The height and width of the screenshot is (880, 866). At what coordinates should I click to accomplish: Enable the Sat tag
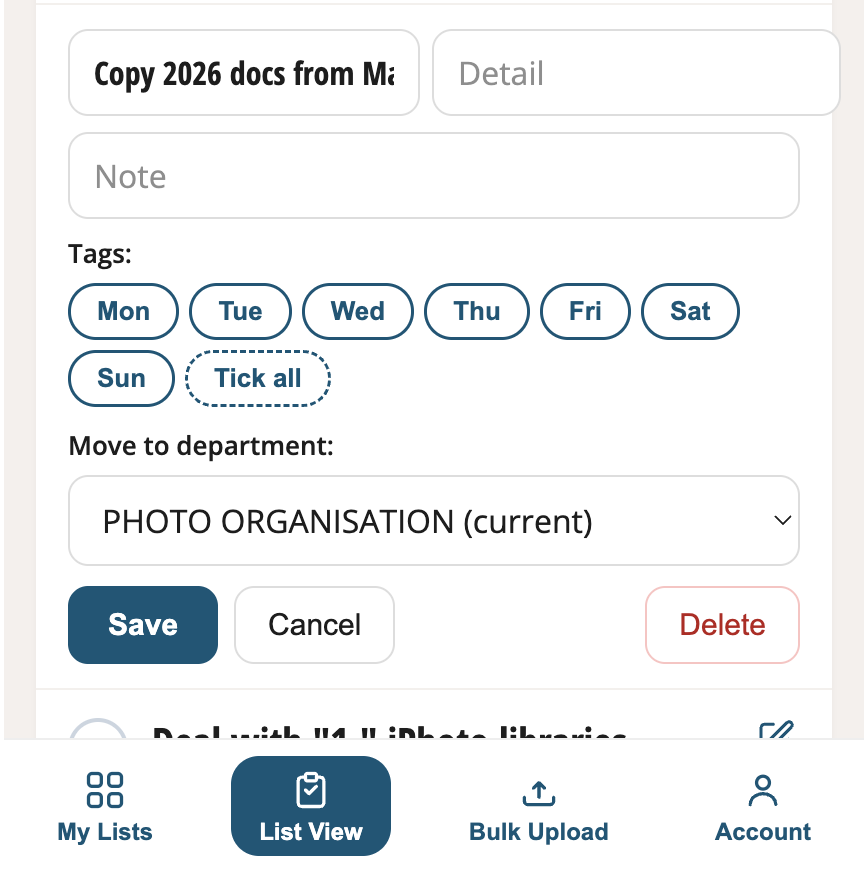coord(690,311)
